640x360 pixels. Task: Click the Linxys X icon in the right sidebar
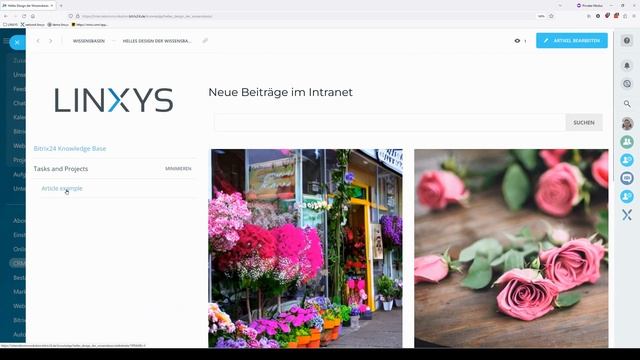pyautogui.click(x=627, y=215)
